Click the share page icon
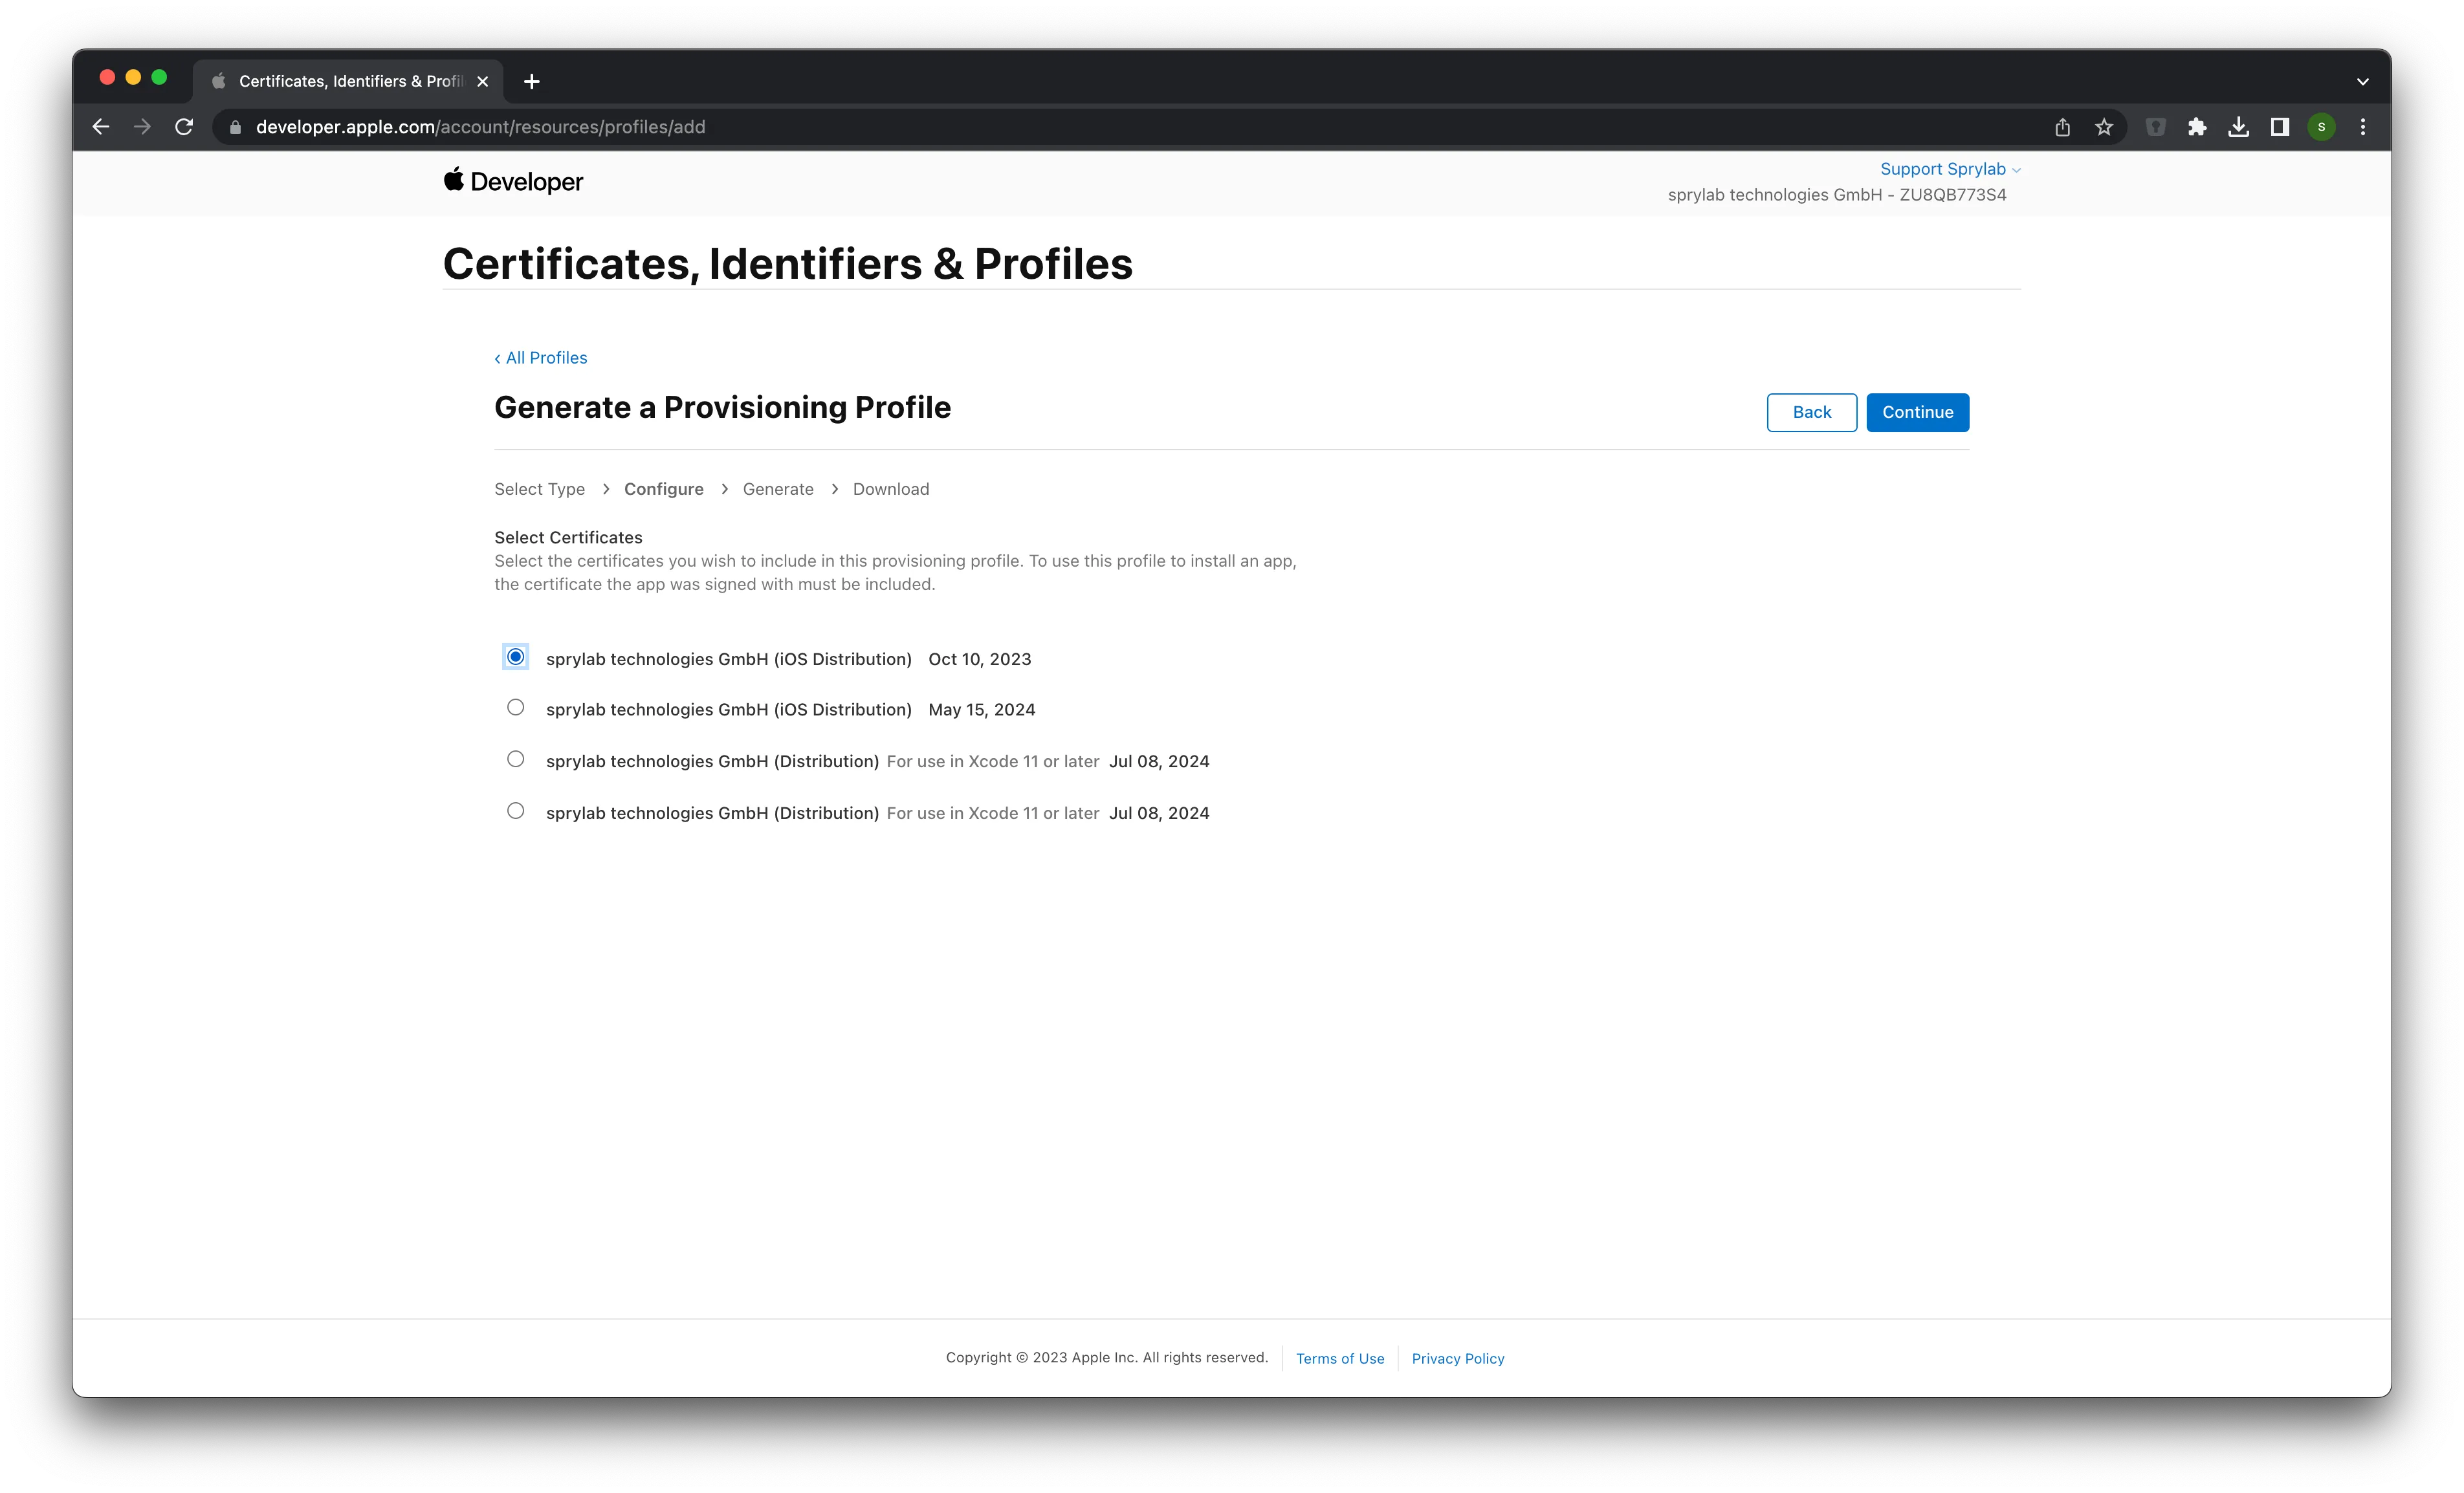Viewport: 2464px width, 1493px height. [2062, 127]
